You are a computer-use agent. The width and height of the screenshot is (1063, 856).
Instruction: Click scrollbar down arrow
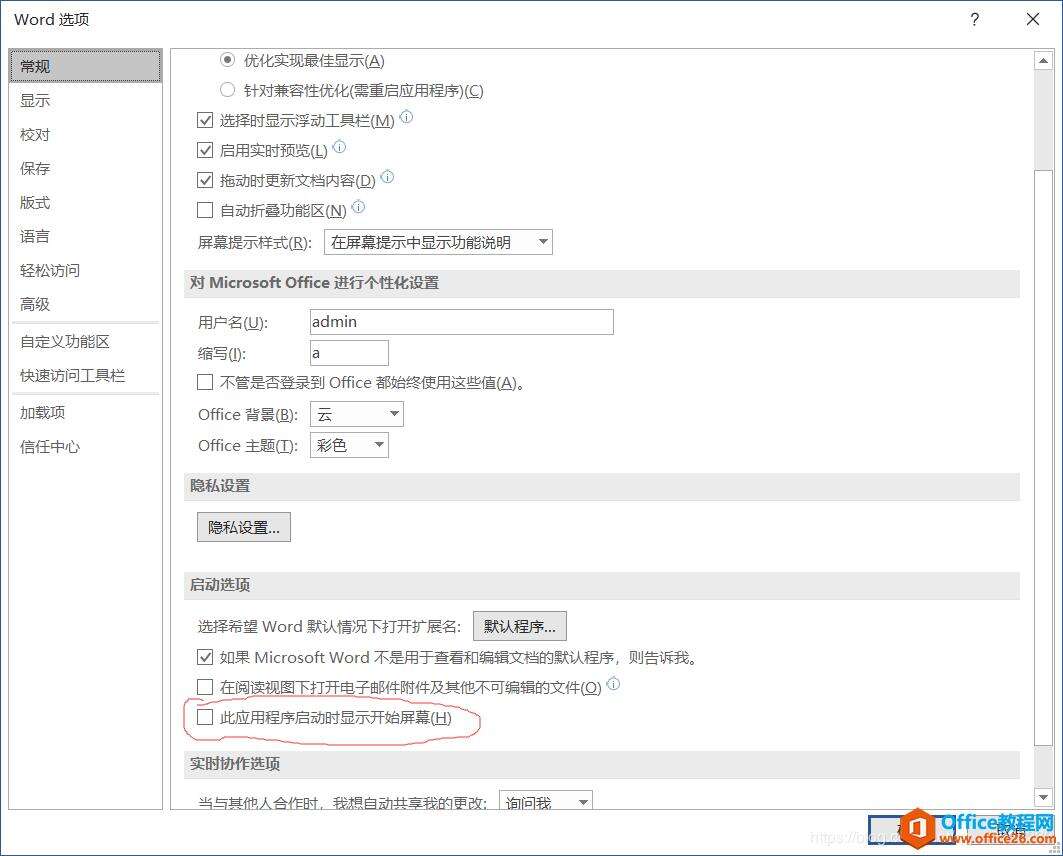(1043, 798)
